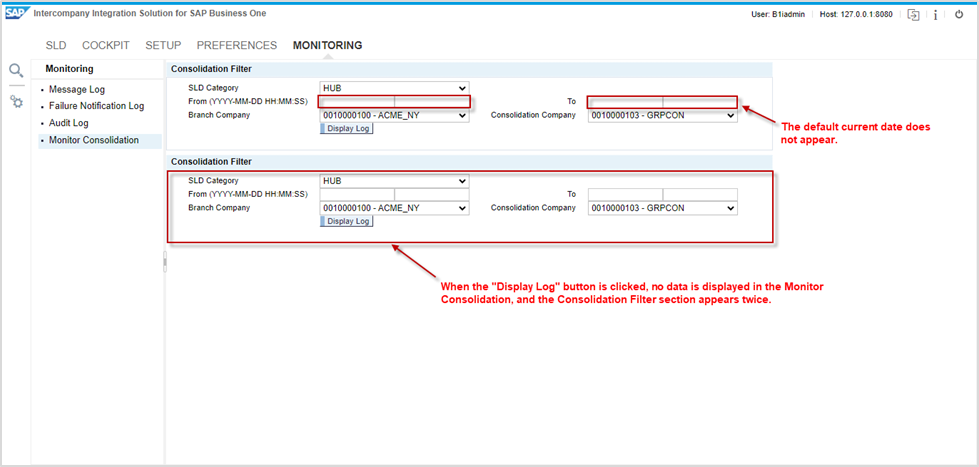
Task: Open the gears settings icon in the sidebar
Action: coord(16,102)
